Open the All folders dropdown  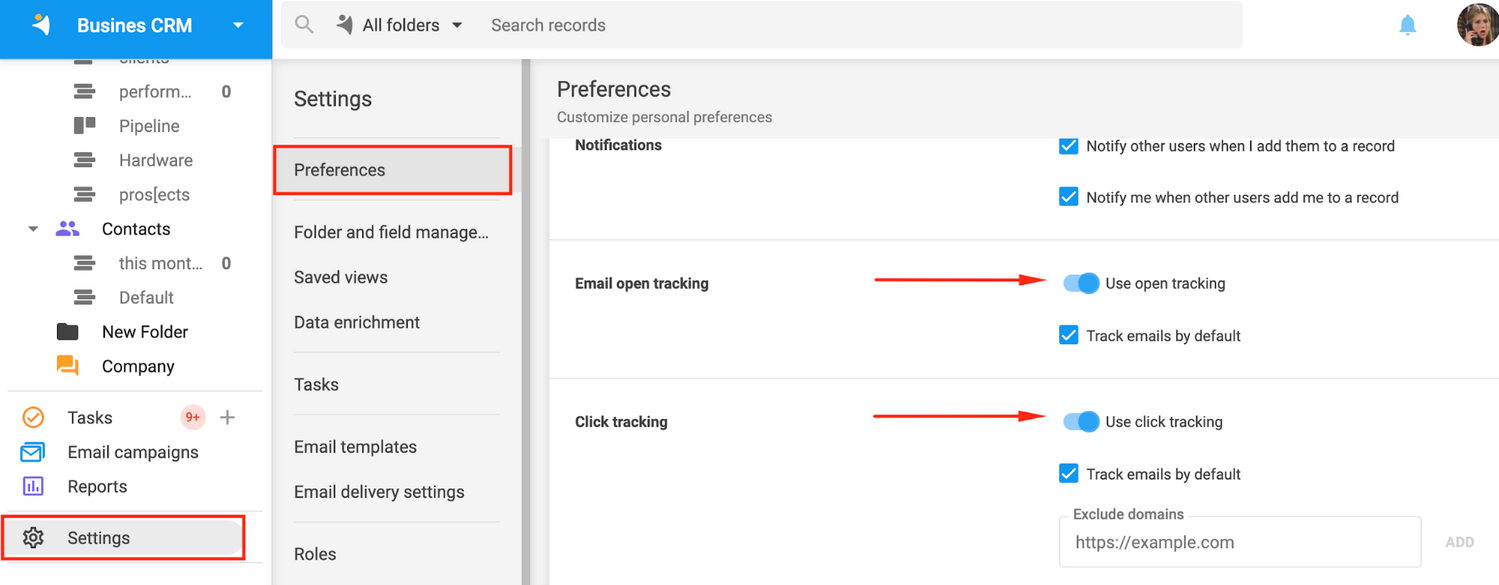[x=400, y=25]
